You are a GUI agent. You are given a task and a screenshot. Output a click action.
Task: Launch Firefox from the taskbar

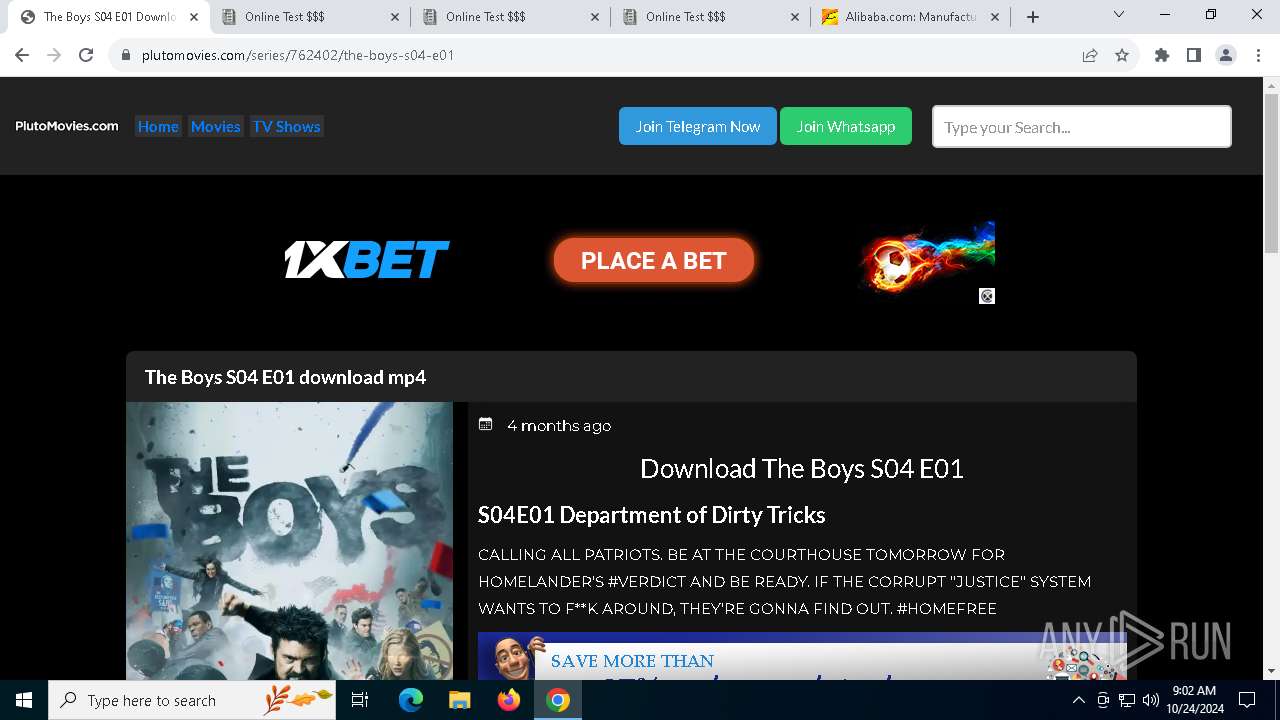[x=509, y=700]
